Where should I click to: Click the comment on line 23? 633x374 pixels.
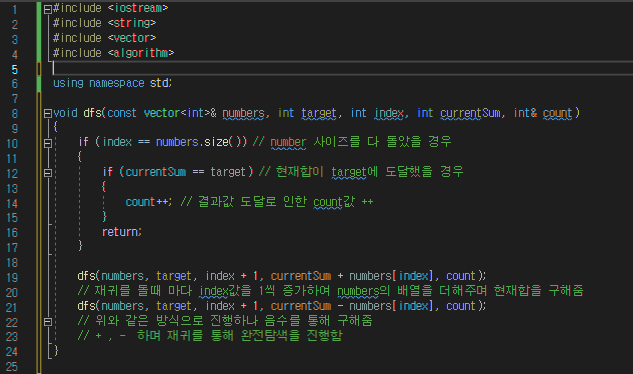tap(210, 335)
